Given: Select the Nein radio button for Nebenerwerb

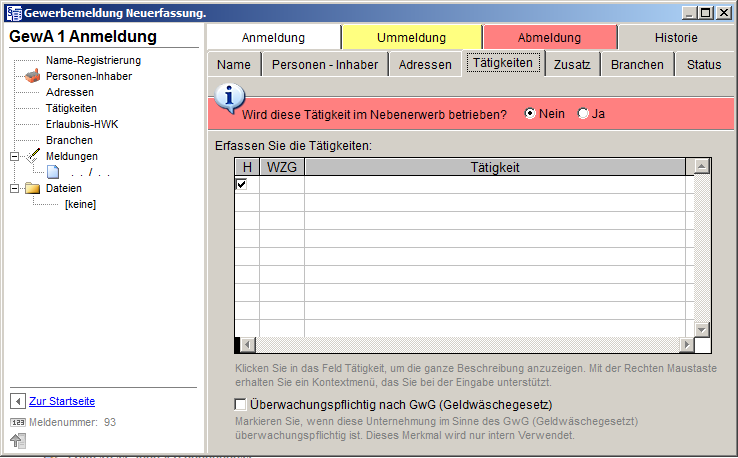Looking at the screenshot, I should tap(530, 113).
